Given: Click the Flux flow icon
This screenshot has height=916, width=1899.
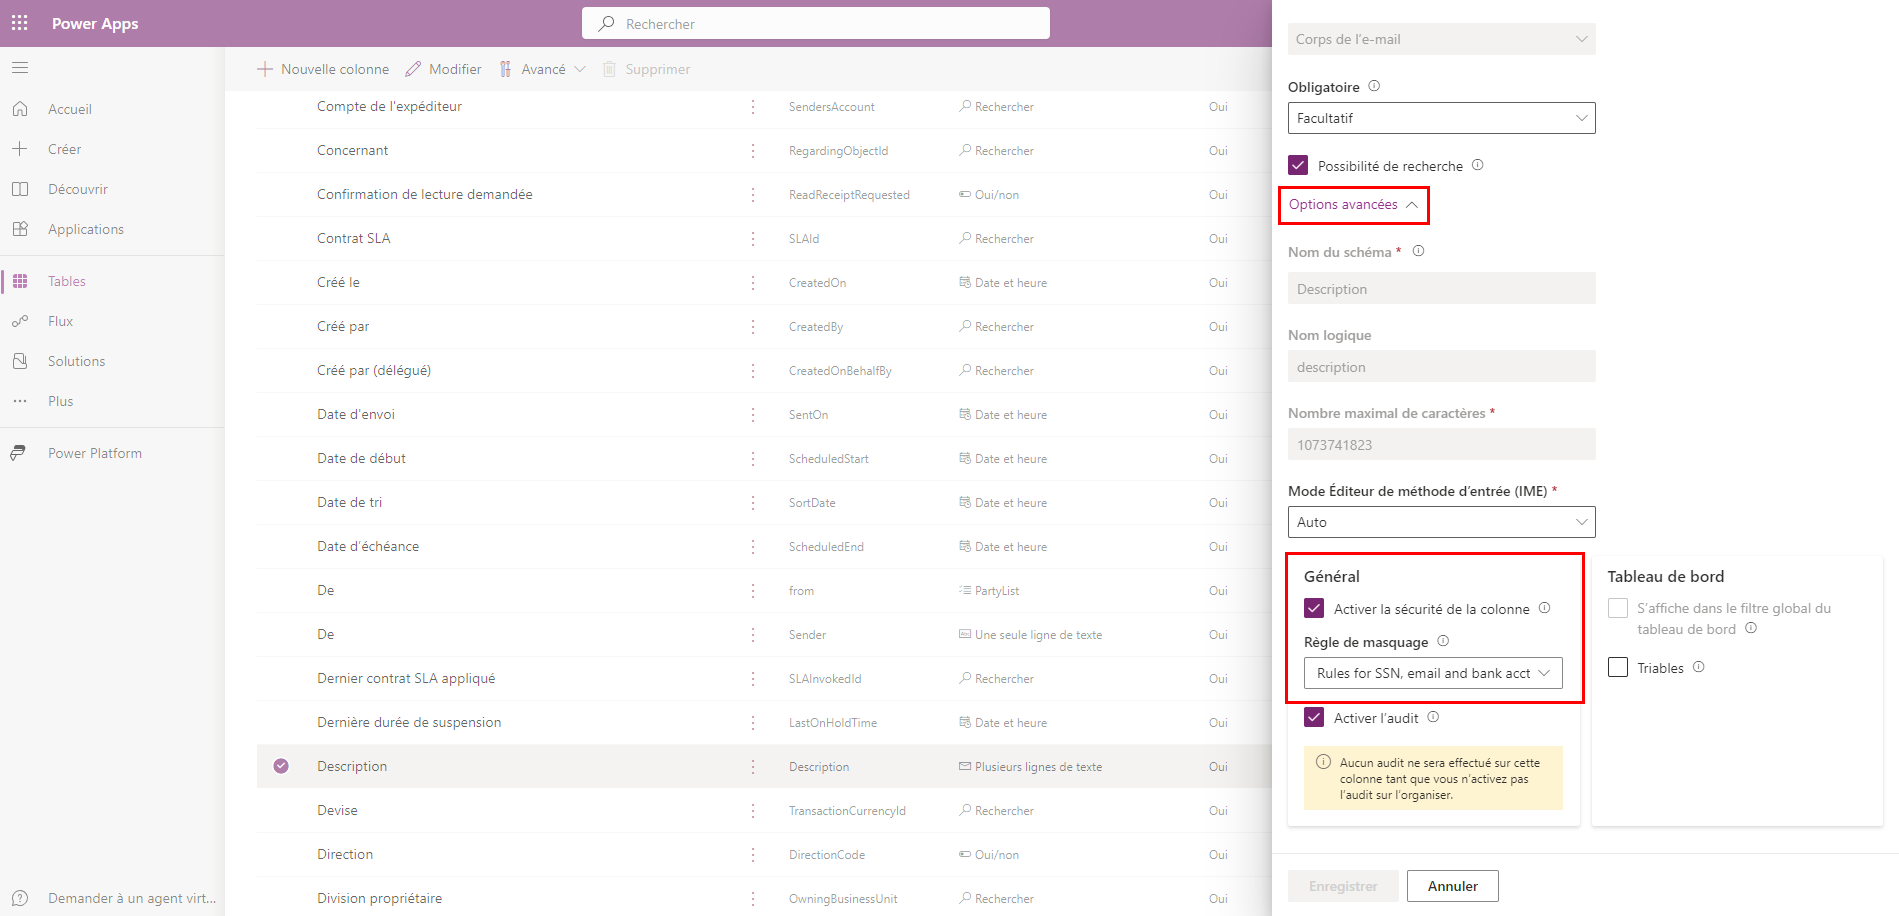Looking at the screenshot, I should [20, 321].
